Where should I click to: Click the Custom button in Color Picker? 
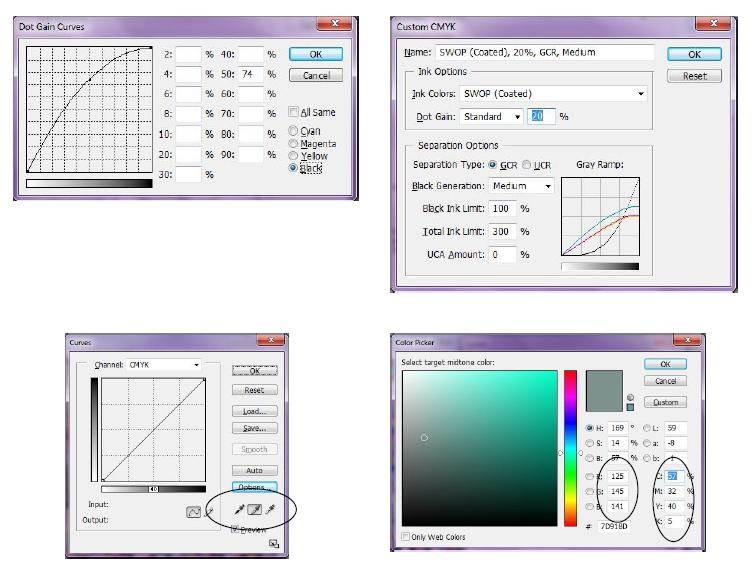coord(666,402)
